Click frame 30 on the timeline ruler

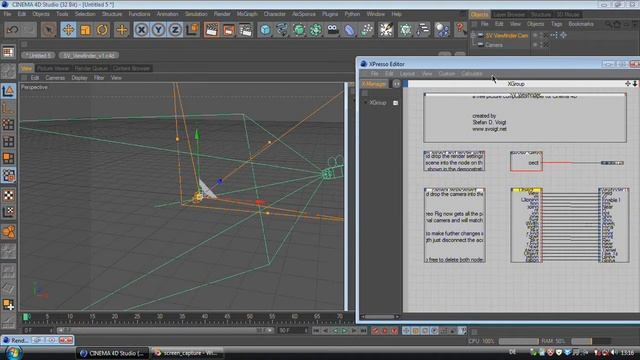pyautogui.click(x=160, y=317)
